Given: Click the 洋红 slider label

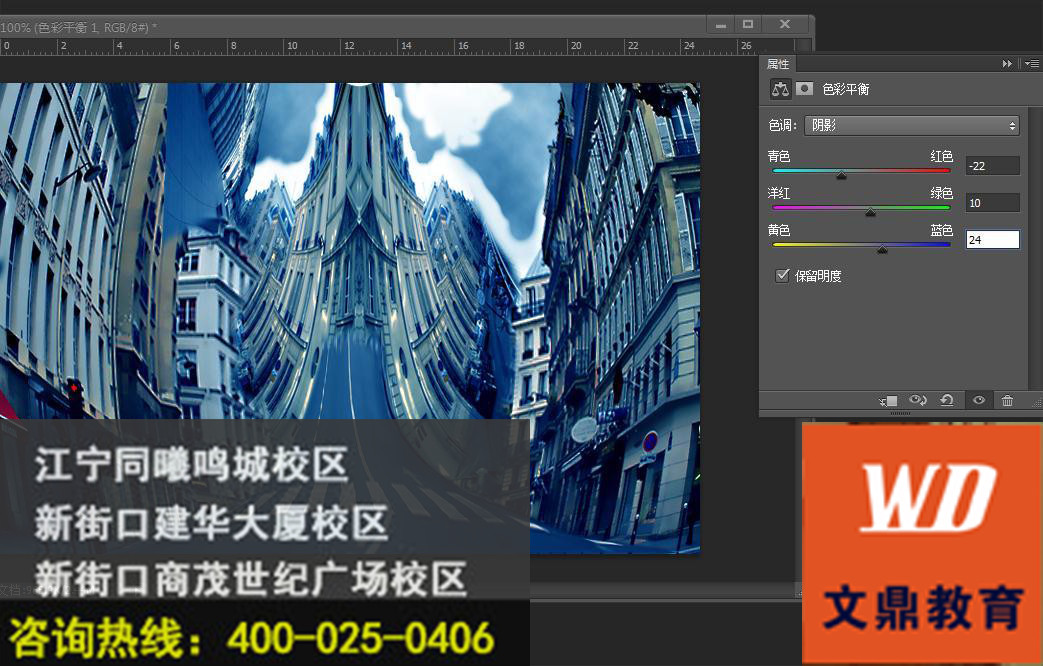Looking at the screenshot, I should (778, 194).
